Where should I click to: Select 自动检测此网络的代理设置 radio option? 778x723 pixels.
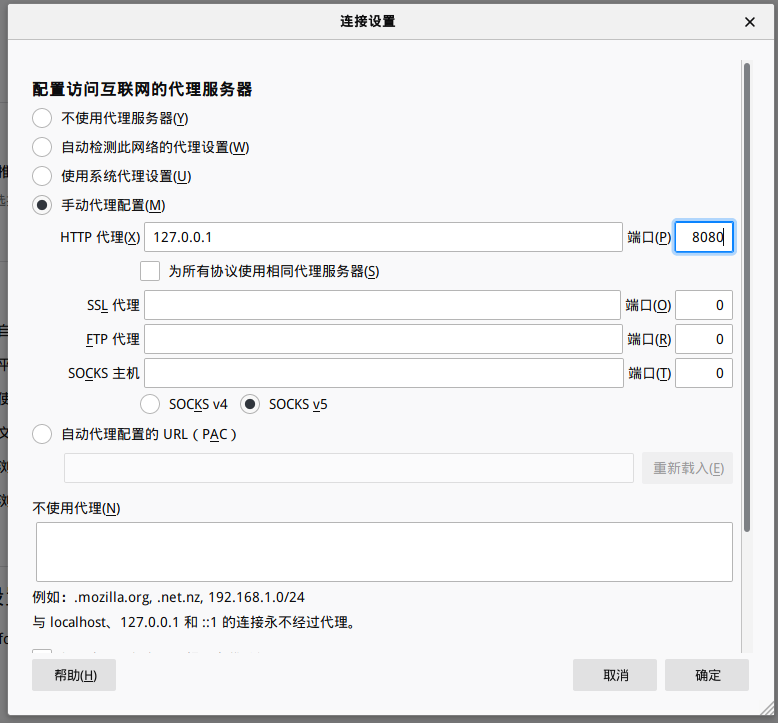click(x=42, y=147)
